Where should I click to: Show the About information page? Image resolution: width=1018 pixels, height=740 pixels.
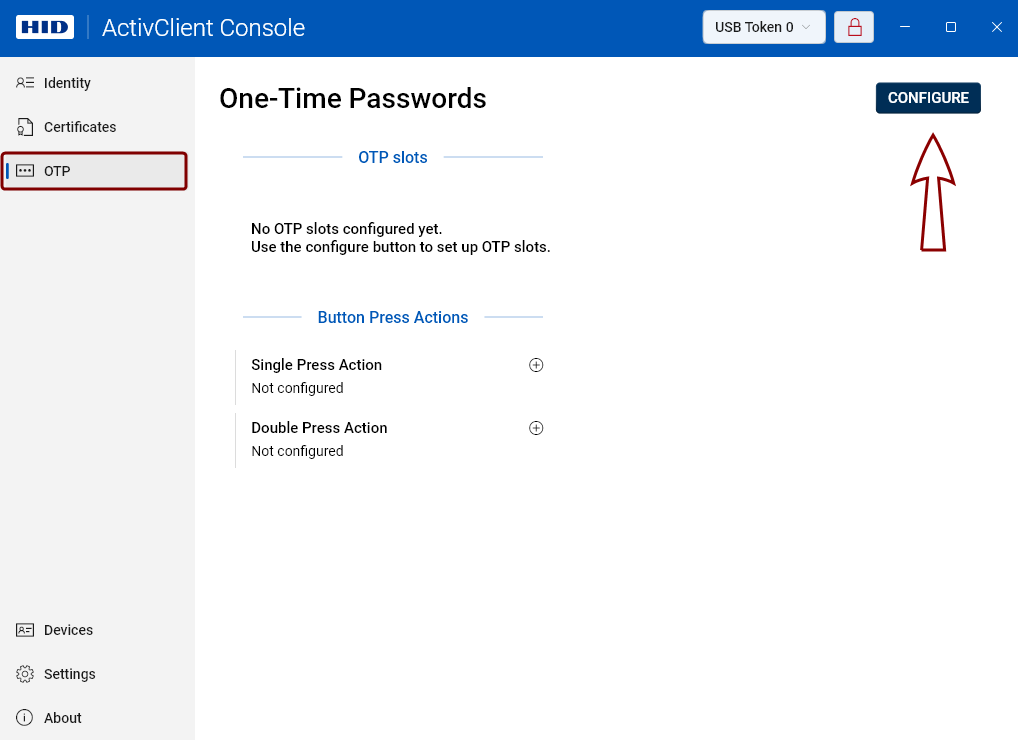[62, 718]
